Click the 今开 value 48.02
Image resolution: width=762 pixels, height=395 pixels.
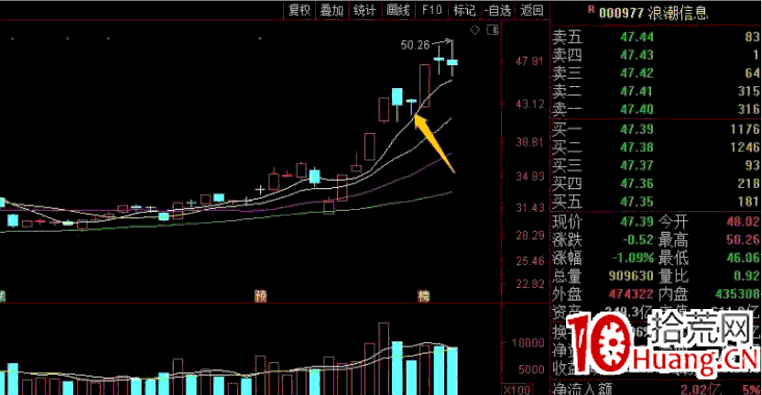(743, 222)
